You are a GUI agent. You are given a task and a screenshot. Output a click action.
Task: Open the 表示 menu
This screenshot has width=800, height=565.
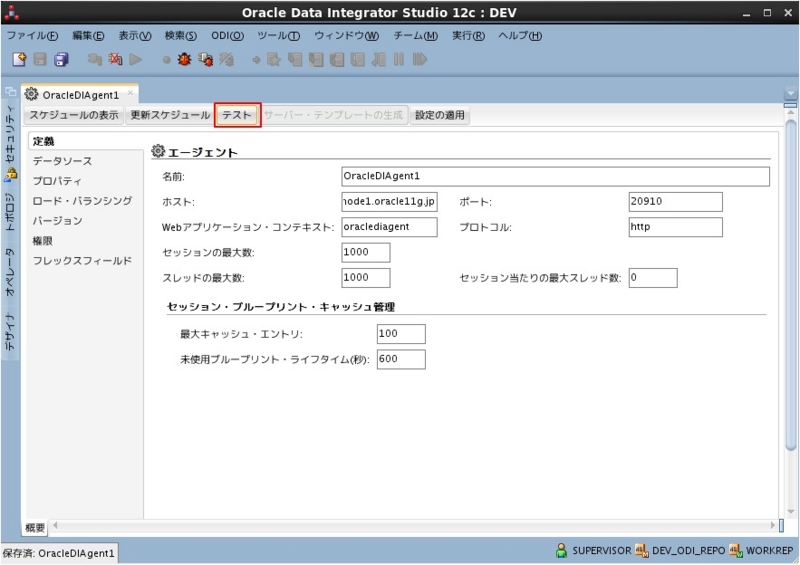pyautogui.click(x=135, y=36)
